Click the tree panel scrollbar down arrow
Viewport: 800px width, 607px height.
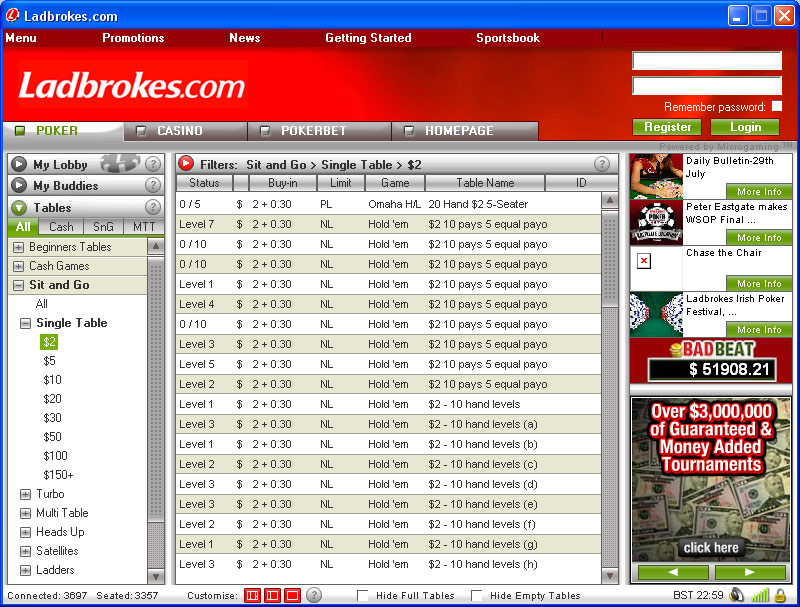coord(156,576)
